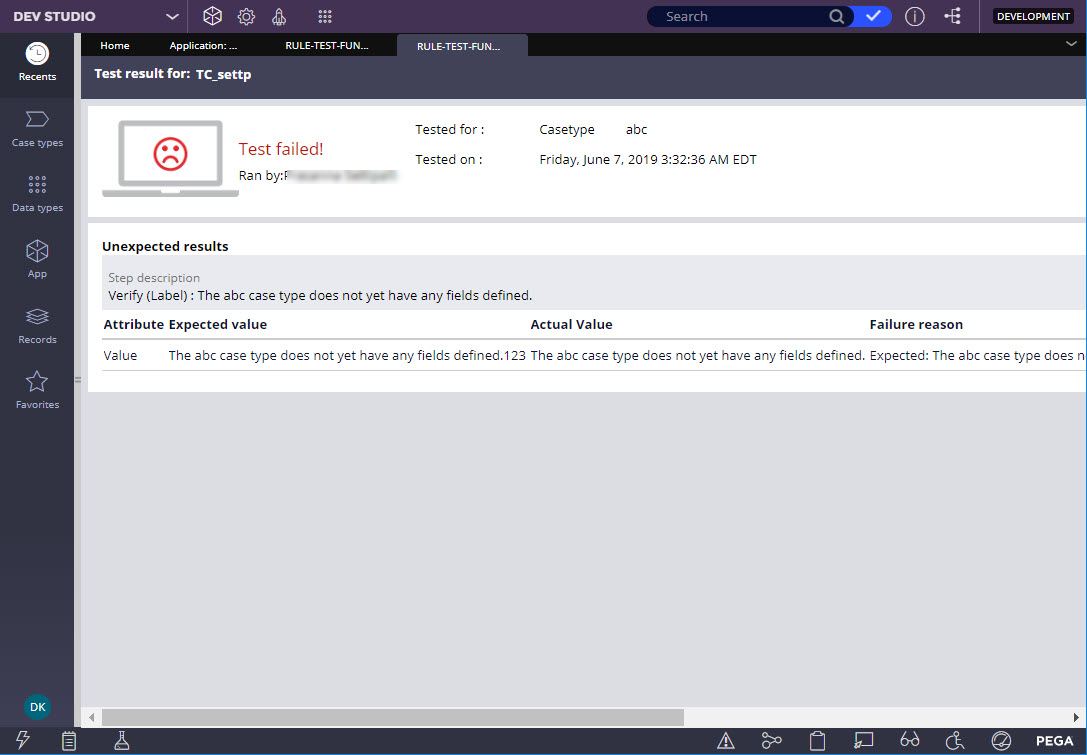Click the flask icon in bottom toolbar

(x=122, y=740)
